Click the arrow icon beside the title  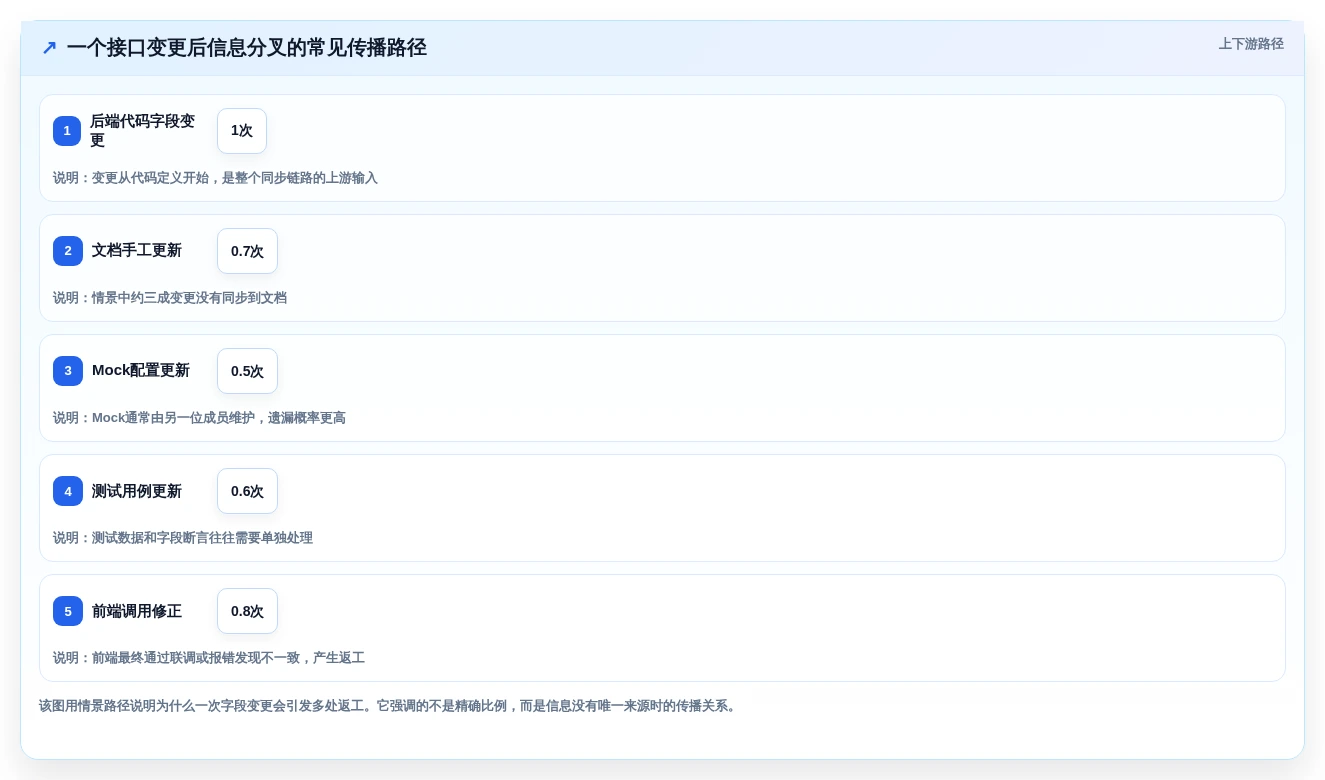[49, 48]
